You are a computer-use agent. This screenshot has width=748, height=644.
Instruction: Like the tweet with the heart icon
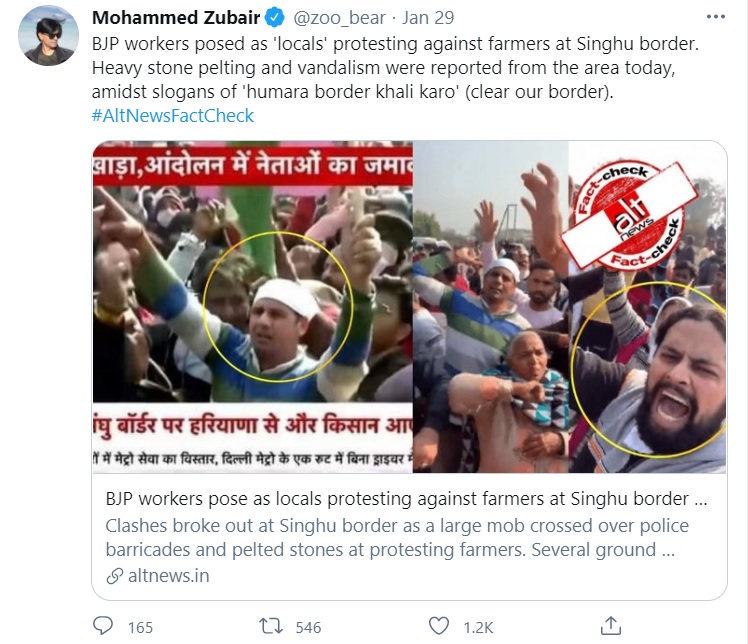tap(439, 626)
